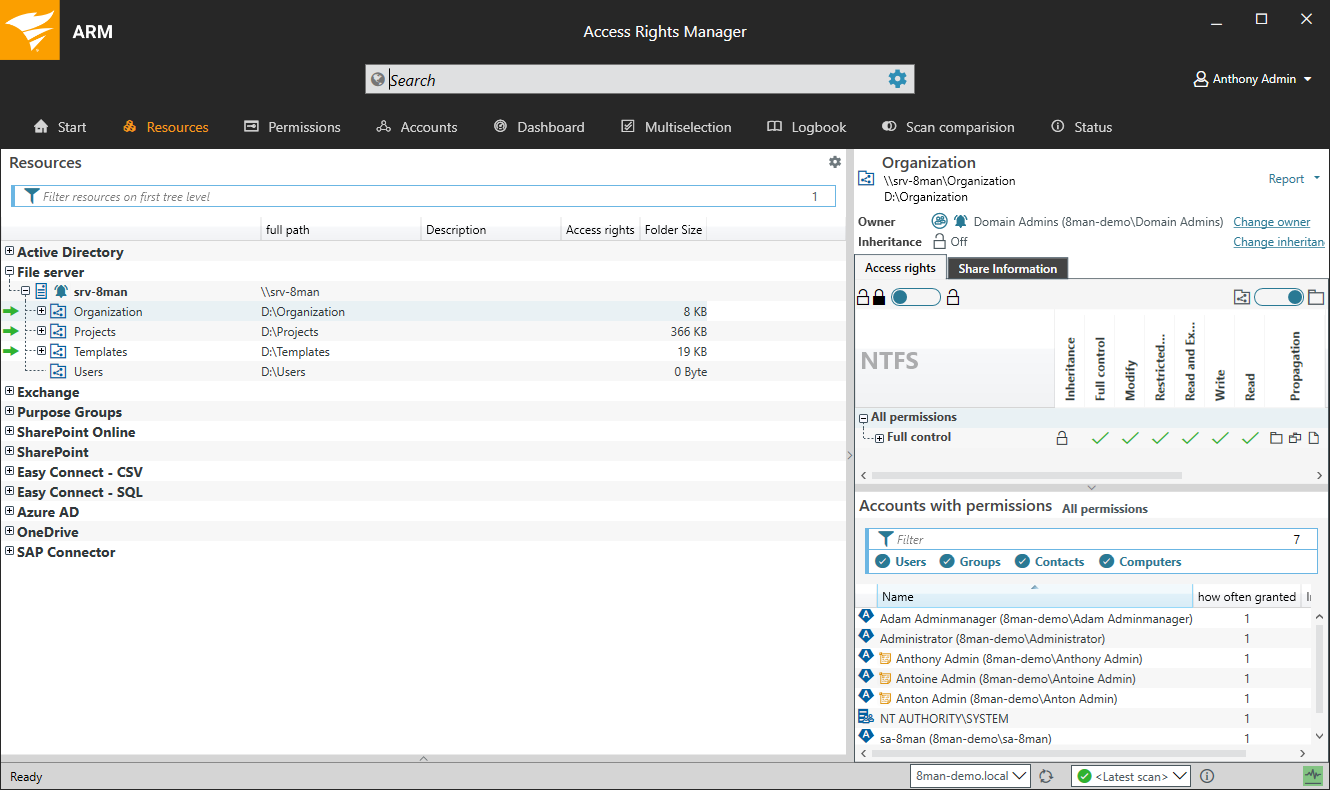The height and width of the screenshot is (790, 1330).
Task: Click the black closed lock icon
Action: point(879,297)
